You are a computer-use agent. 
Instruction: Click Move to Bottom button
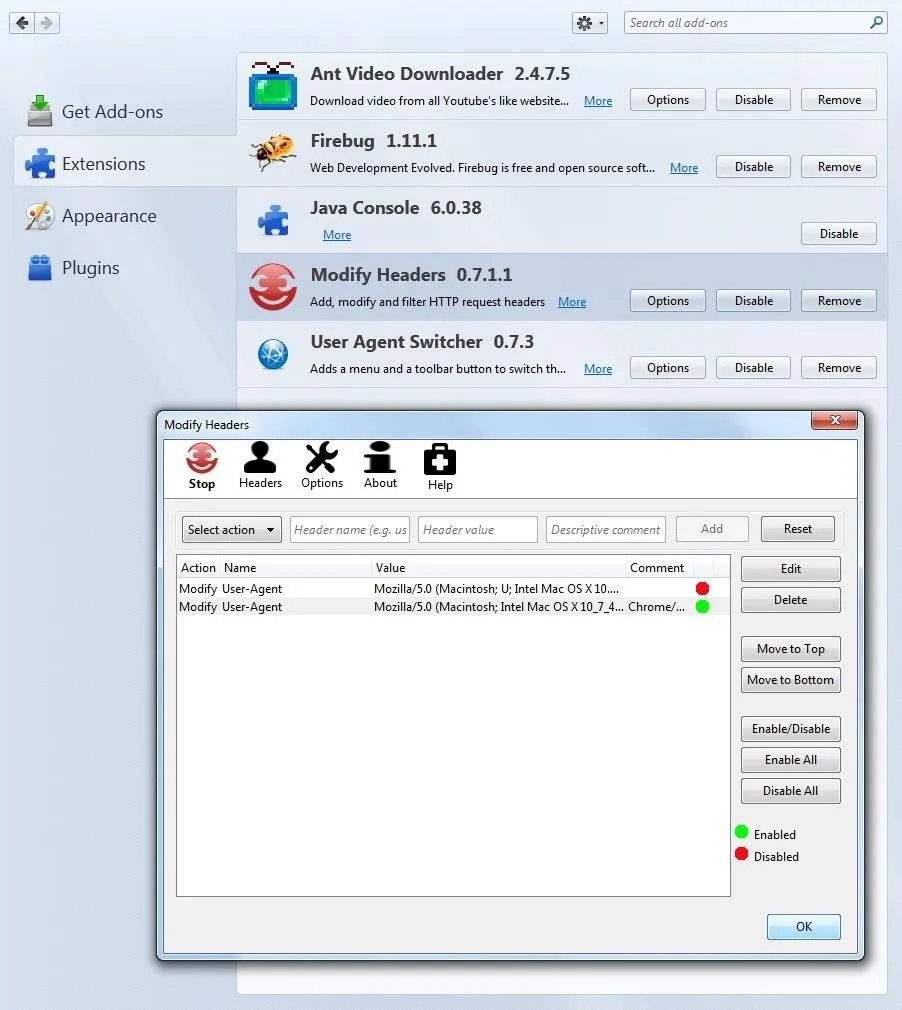[791, 680]
